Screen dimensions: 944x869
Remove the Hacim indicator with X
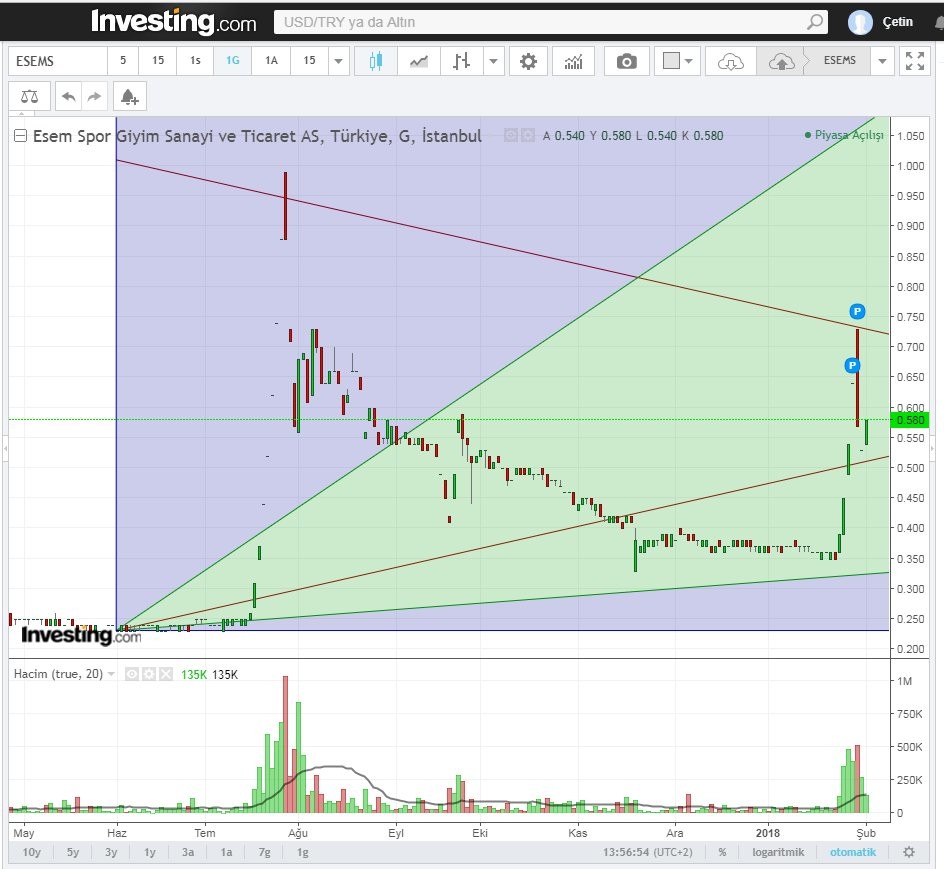tap(166, 674)
